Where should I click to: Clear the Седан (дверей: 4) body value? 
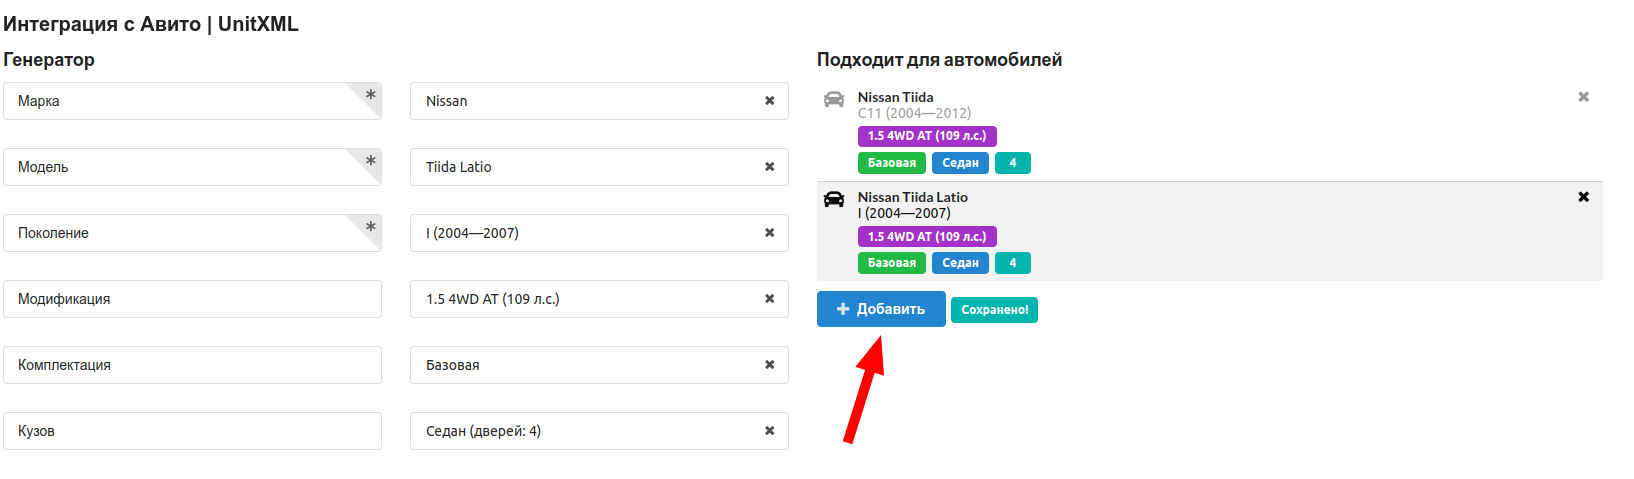click(x=769, y=431)
